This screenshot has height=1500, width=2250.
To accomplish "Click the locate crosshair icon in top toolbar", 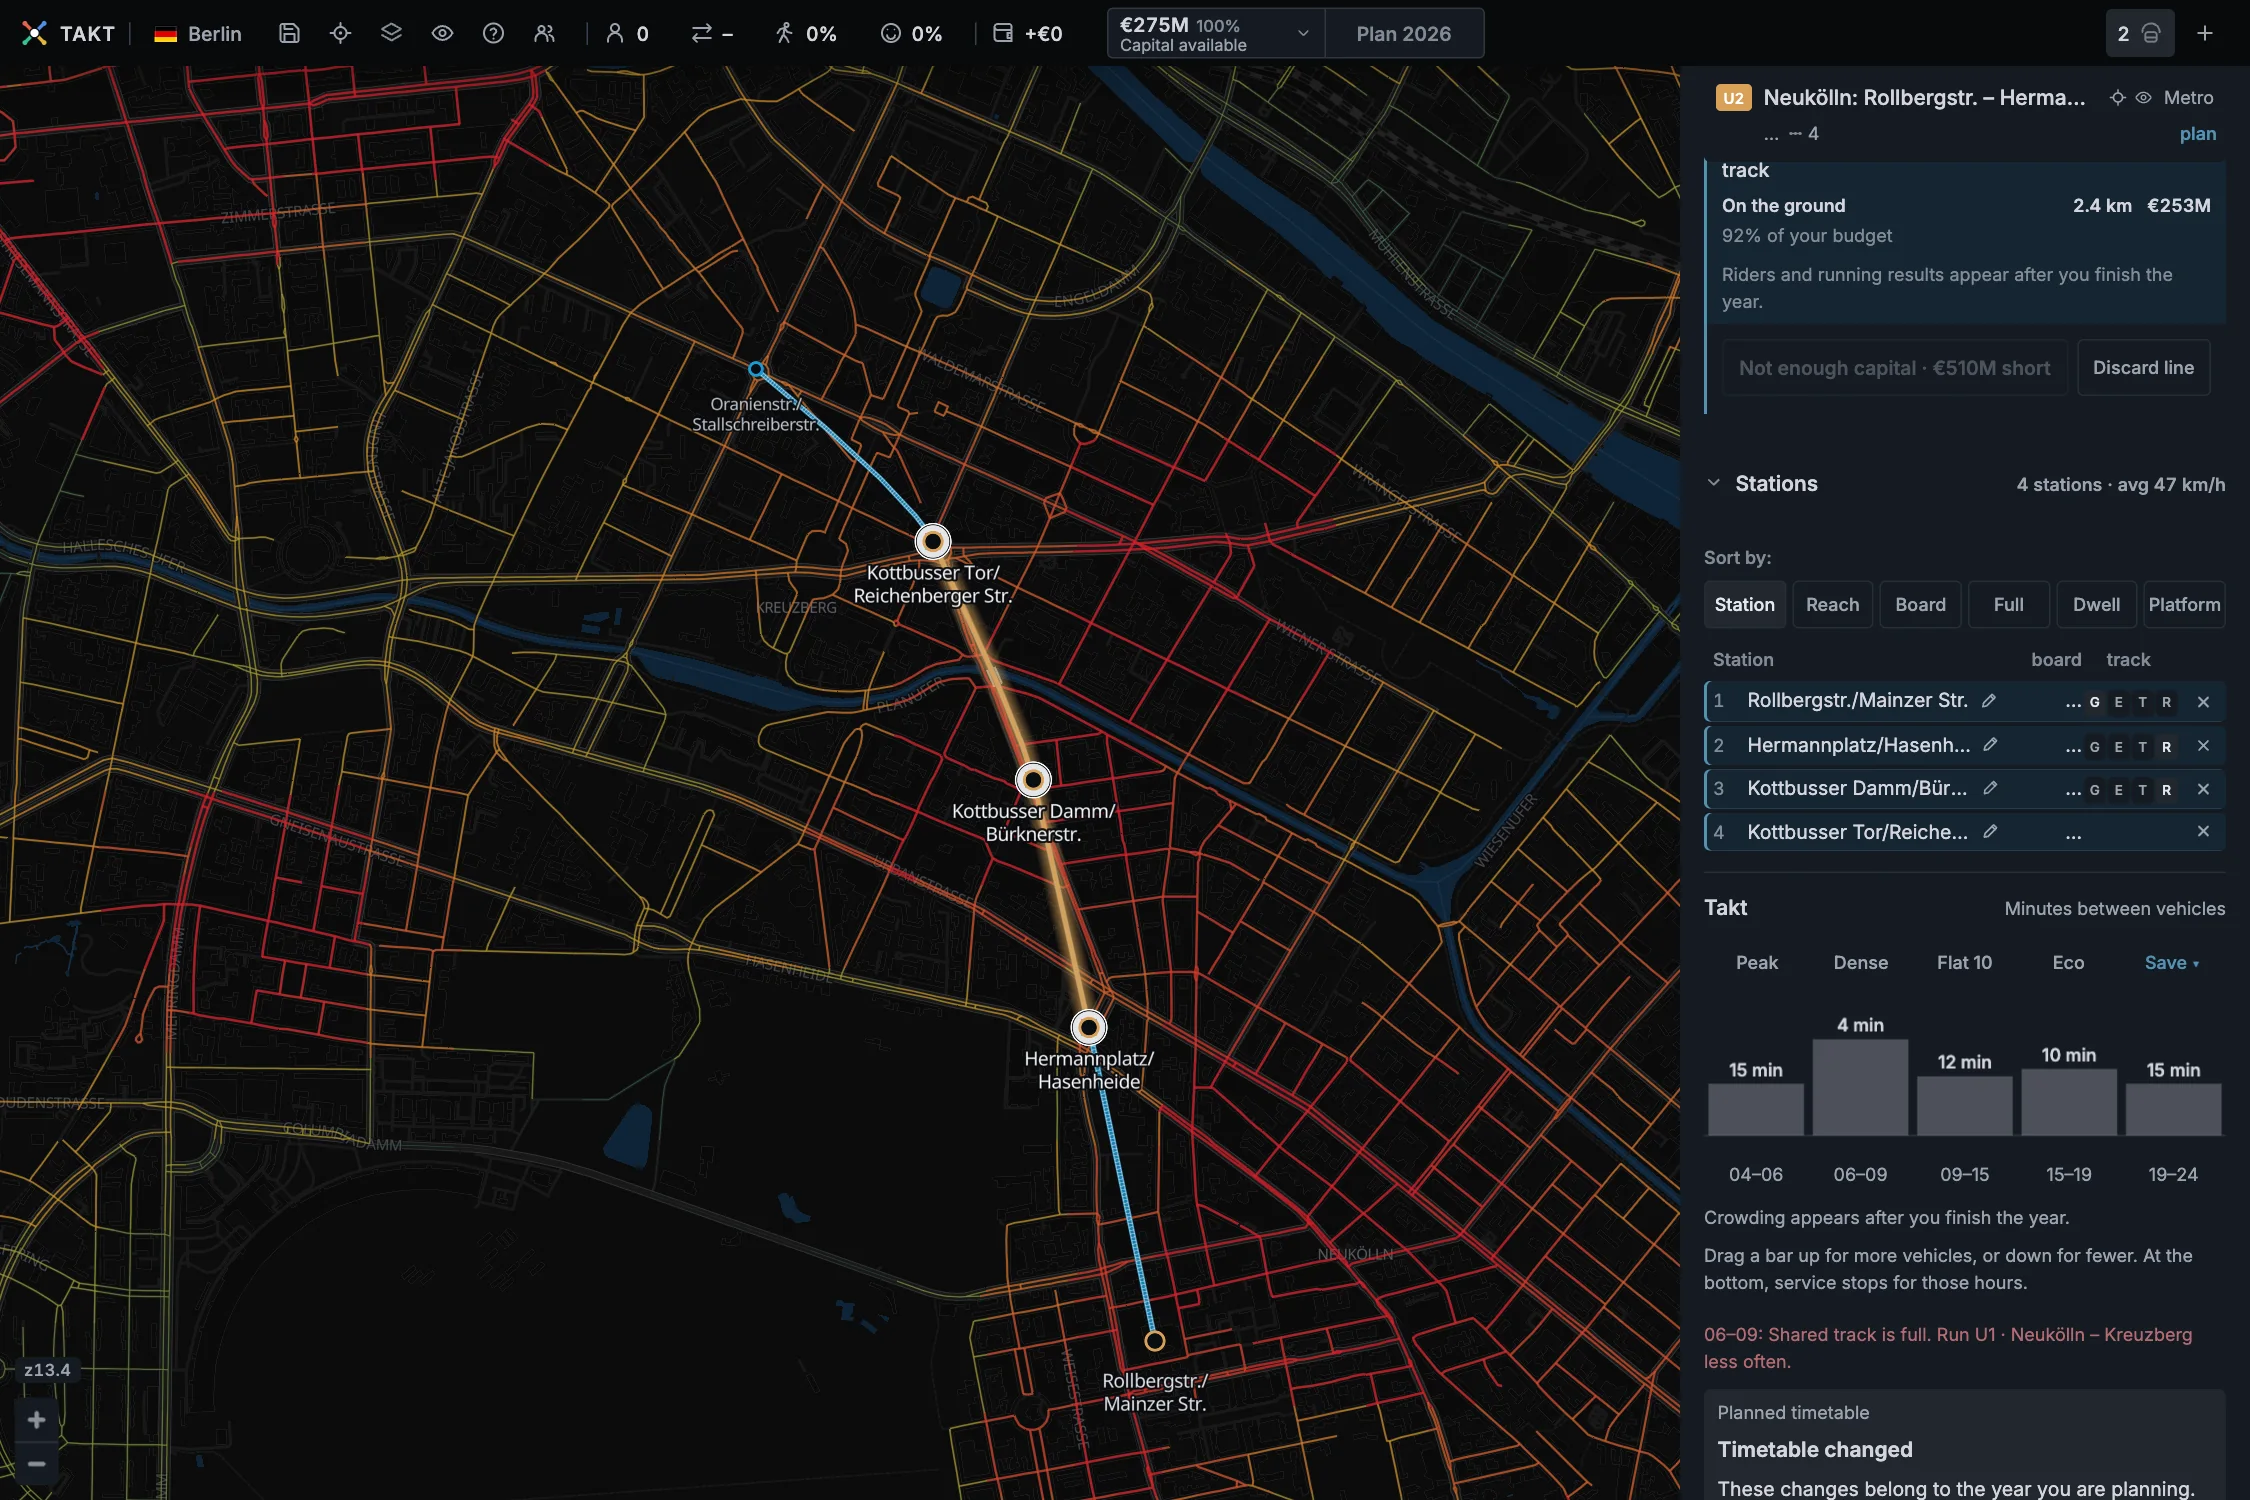I will click(340, 34).
